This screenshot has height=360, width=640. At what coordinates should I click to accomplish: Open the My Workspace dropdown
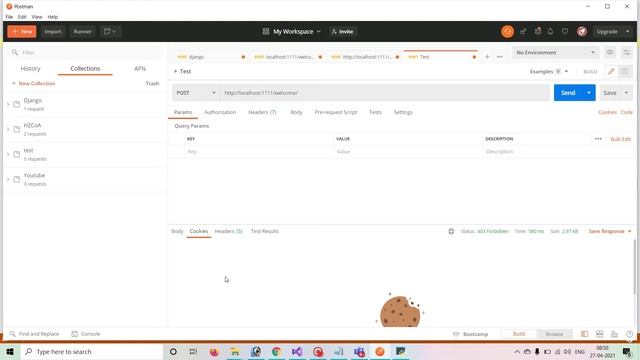pos(291,31)
